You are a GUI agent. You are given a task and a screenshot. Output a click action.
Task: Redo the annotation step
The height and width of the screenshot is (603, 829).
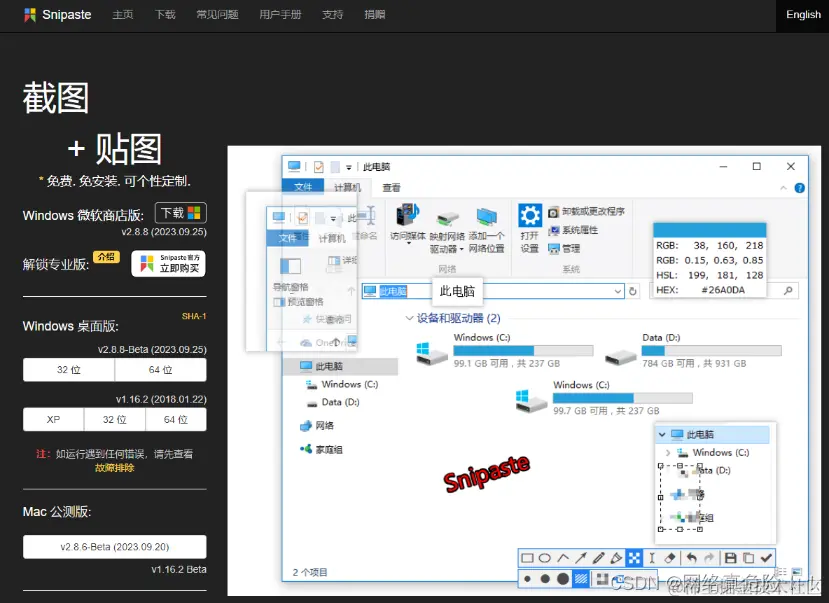click(x=708, y=558)
